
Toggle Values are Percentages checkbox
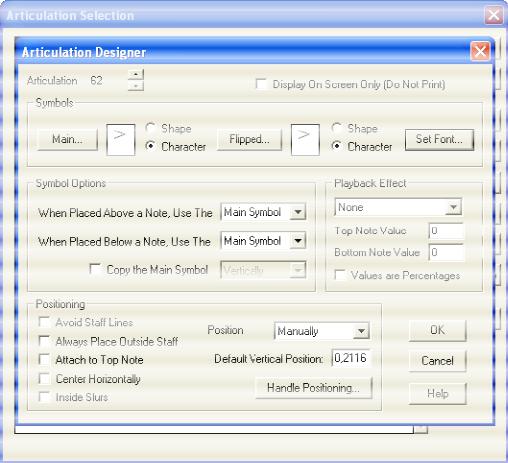[x=340, y=275]
